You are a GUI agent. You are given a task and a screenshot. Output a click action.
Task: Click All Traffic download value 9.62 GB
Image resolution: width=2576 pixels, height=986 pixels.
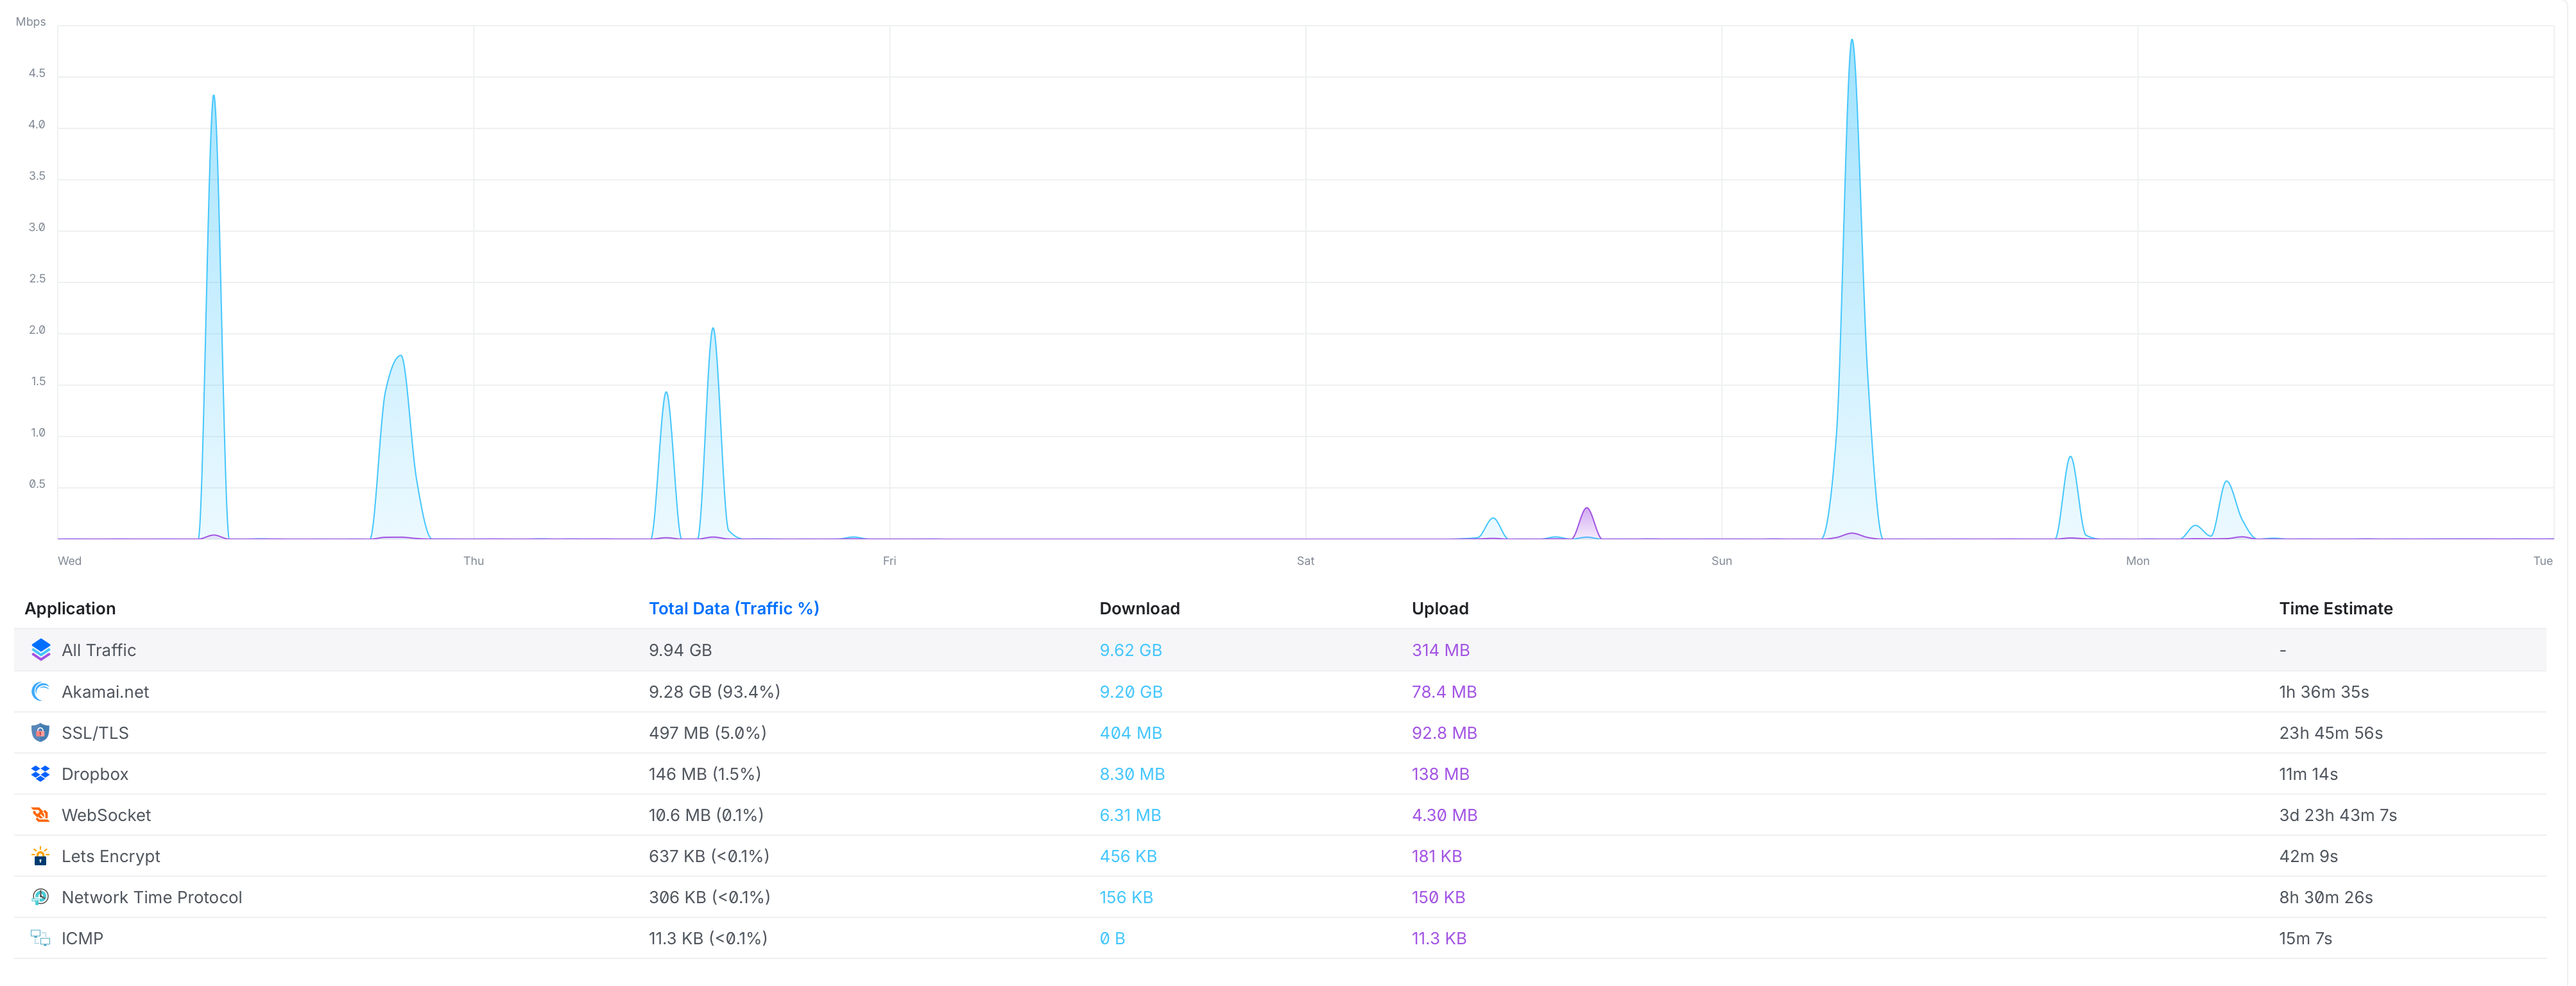pos(1130,650)
